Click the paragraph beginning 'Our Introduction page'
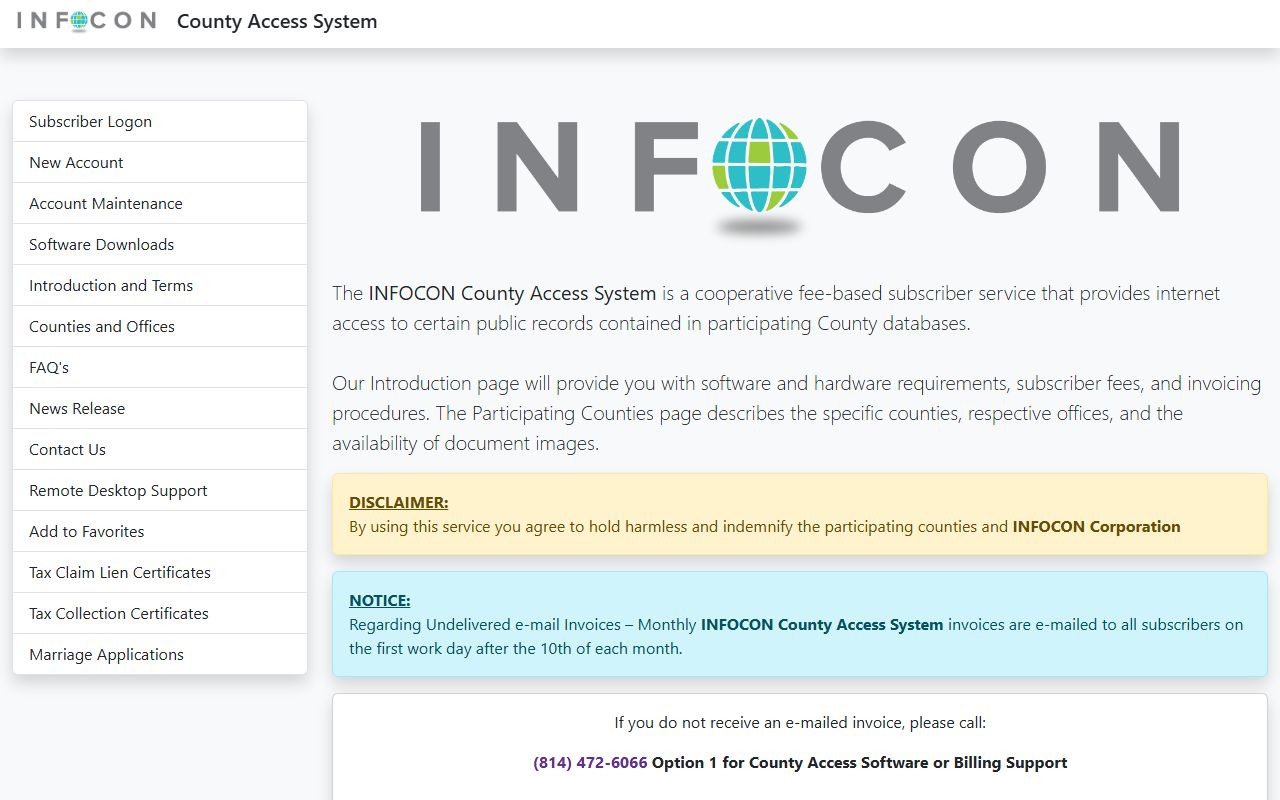 click(x=797, y=413)
